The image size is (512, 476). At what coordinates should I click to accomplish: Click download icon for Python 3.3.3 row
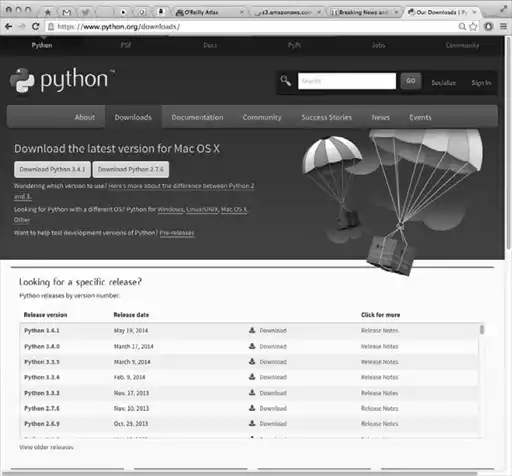[x=252, y=393]
